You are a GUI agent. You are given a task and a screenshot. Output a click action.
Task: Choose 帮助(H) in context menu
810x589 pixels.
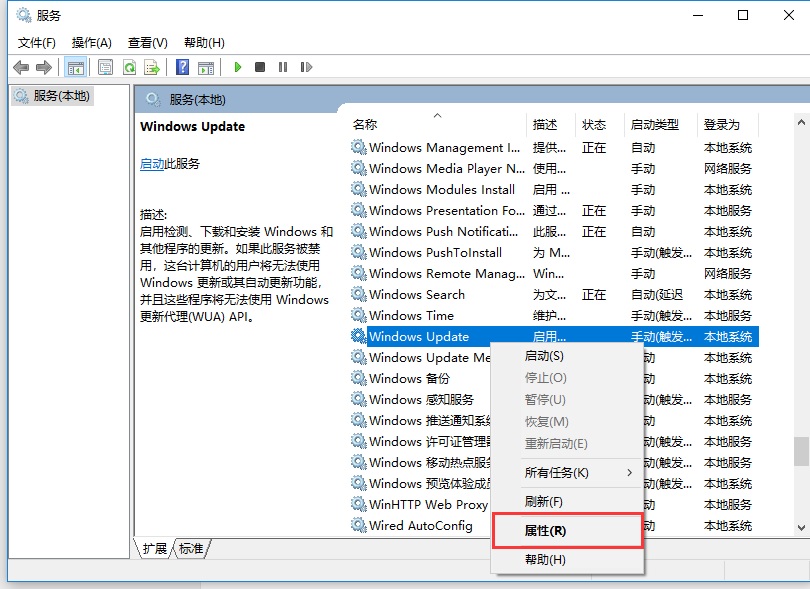point(567,560)
